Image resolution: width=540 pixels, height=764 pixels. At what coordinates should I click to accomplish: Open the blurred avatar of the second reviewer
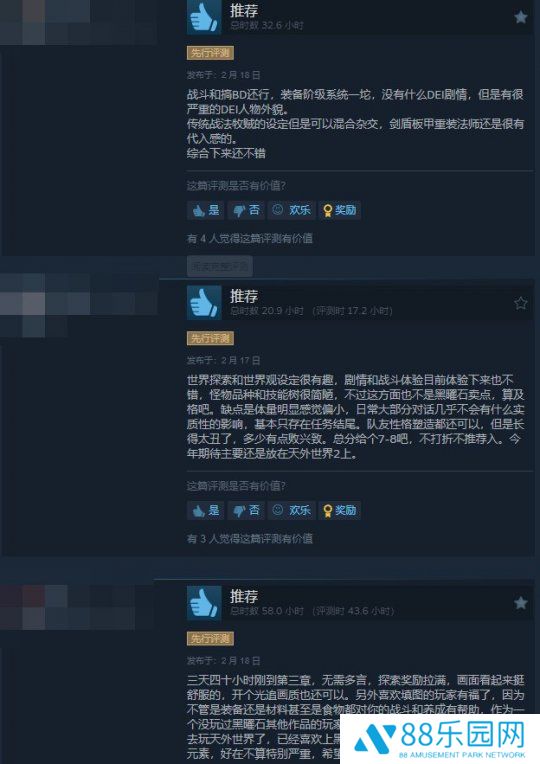[x=78, y=306]
